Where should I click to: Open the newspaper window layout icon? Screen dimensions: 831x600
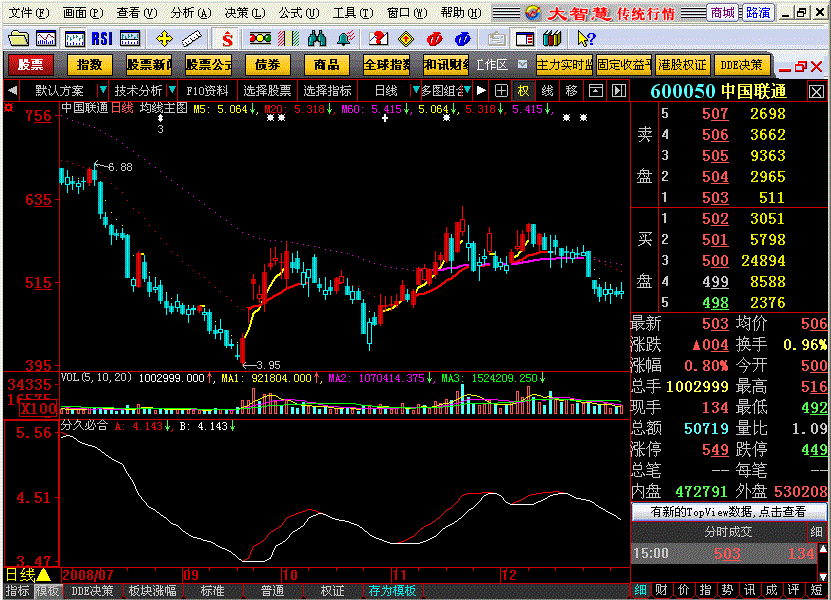[525, 39]
